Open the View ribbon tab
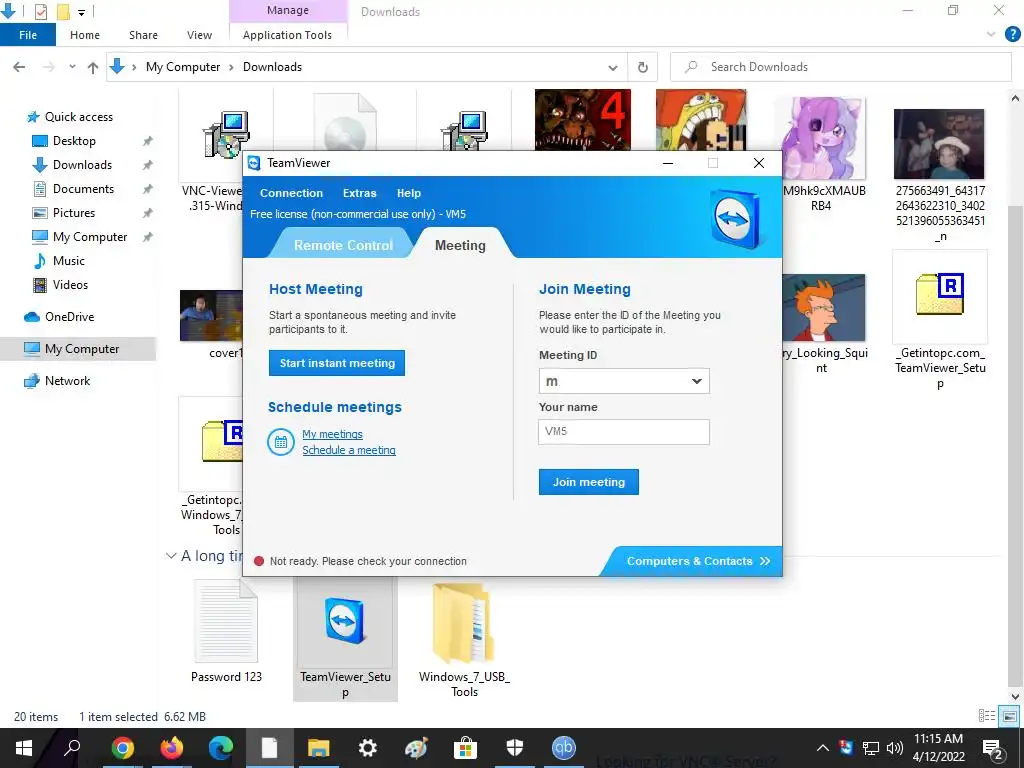Viewport: 1024px width, 768px height. click(x=199, y=35)
